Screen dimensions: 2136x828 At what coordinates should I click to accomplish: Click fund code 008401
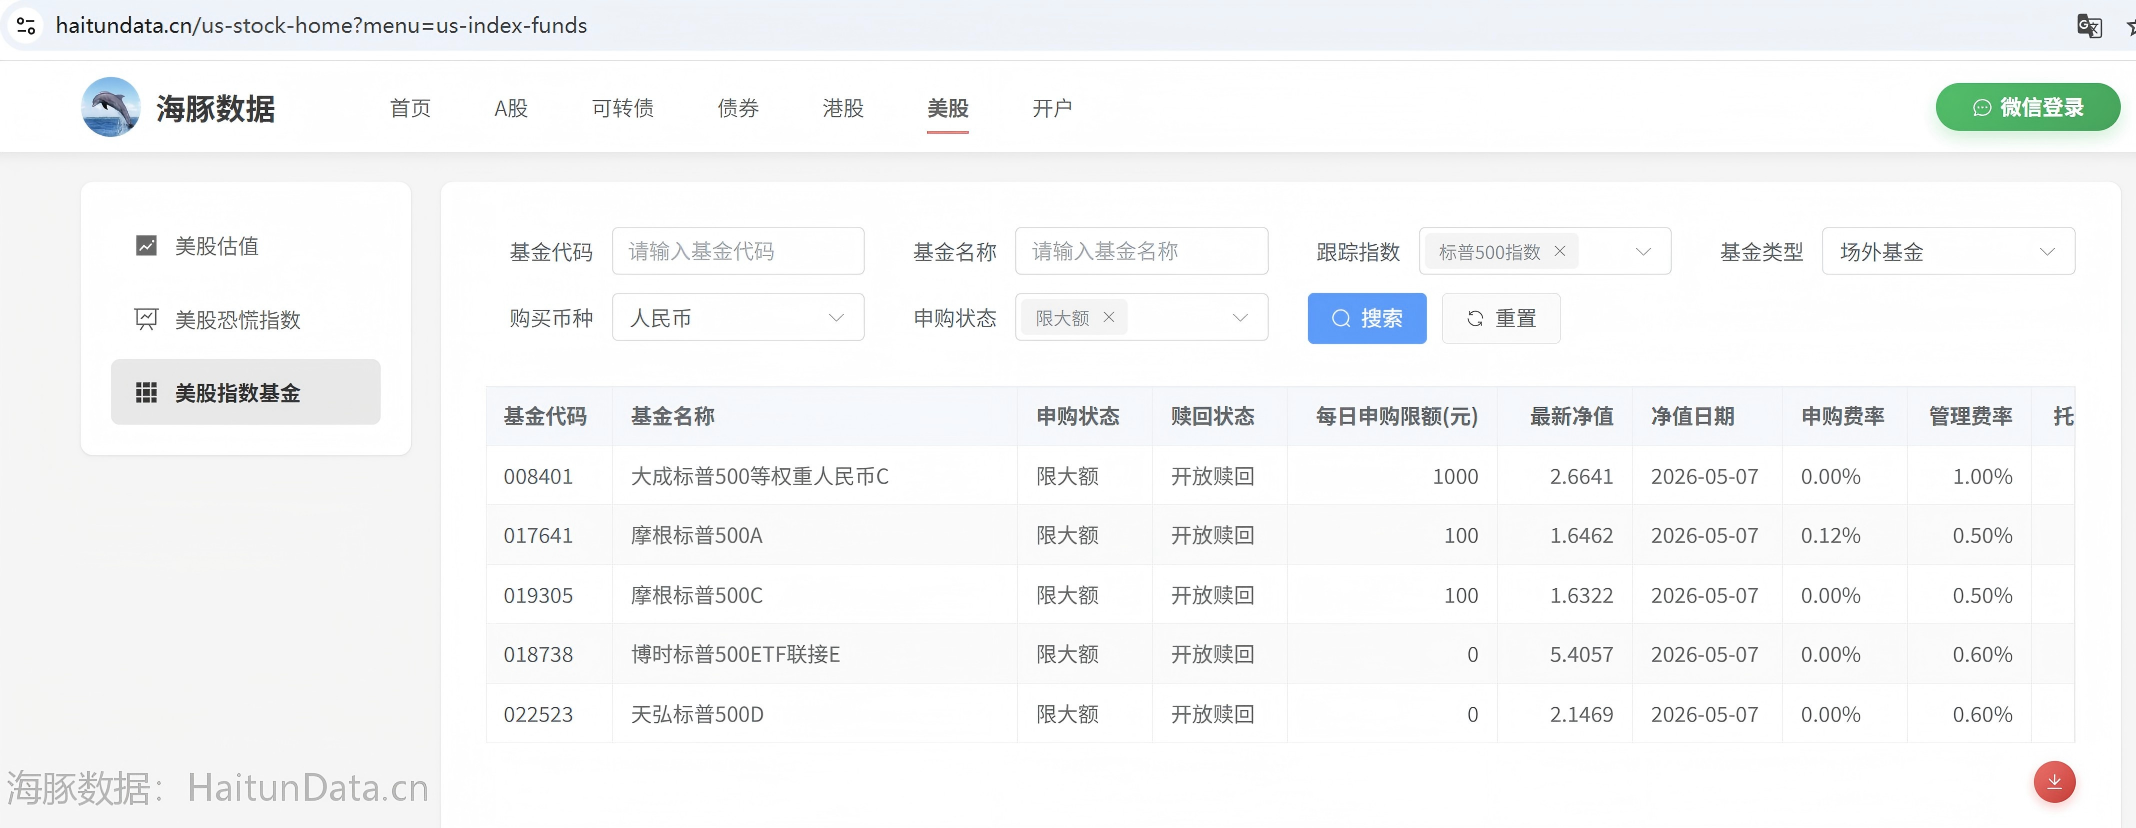(538, 476)
